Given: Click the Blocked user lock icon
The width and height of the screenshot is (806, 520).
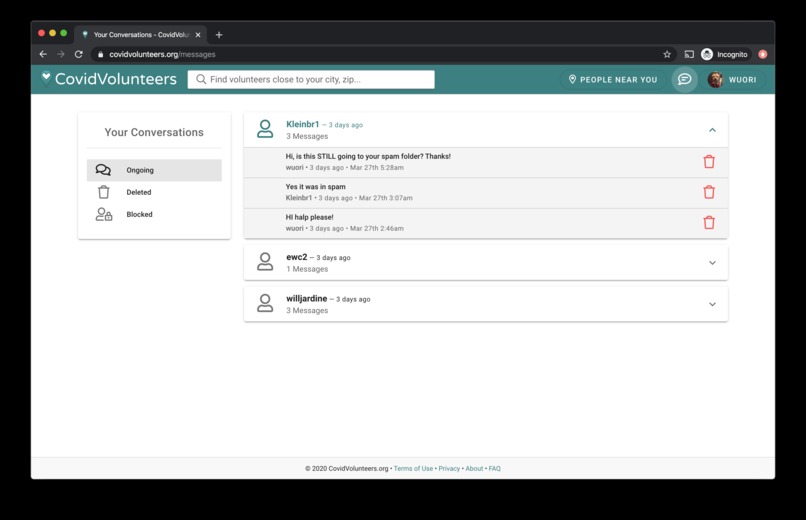Looking at the screenshot, I should click(104, 214).
